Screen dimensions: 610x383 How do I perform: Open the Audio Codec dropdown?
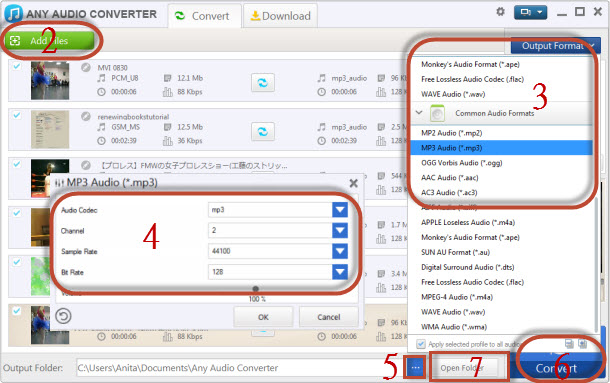click(340, 210)
